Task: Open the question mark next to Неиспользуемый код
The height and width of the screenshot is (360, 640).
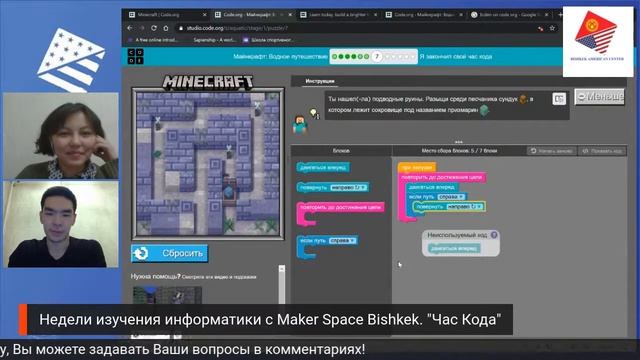Action: point(494,235)
